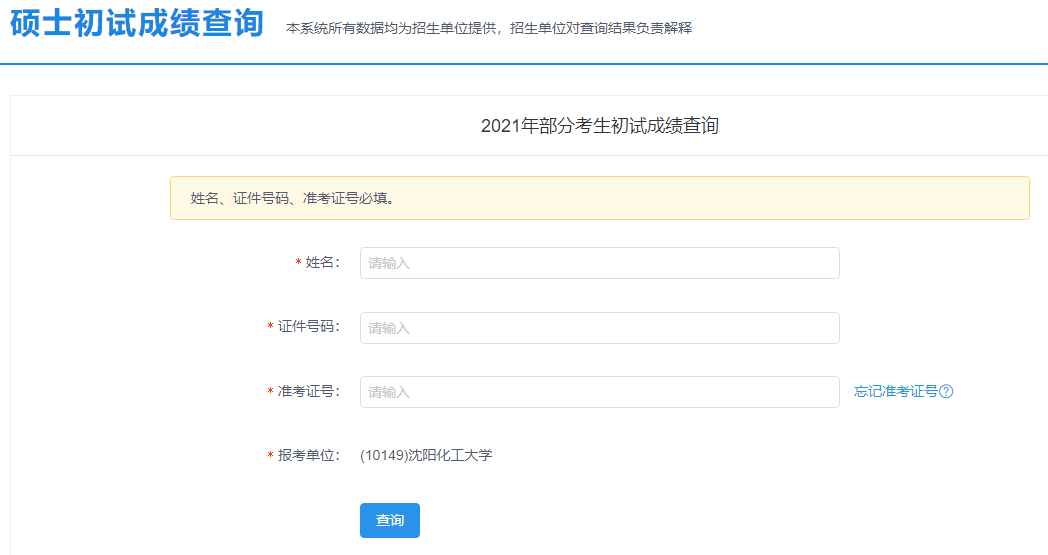Click the data disclaimer text beside the title

[489, 28]
